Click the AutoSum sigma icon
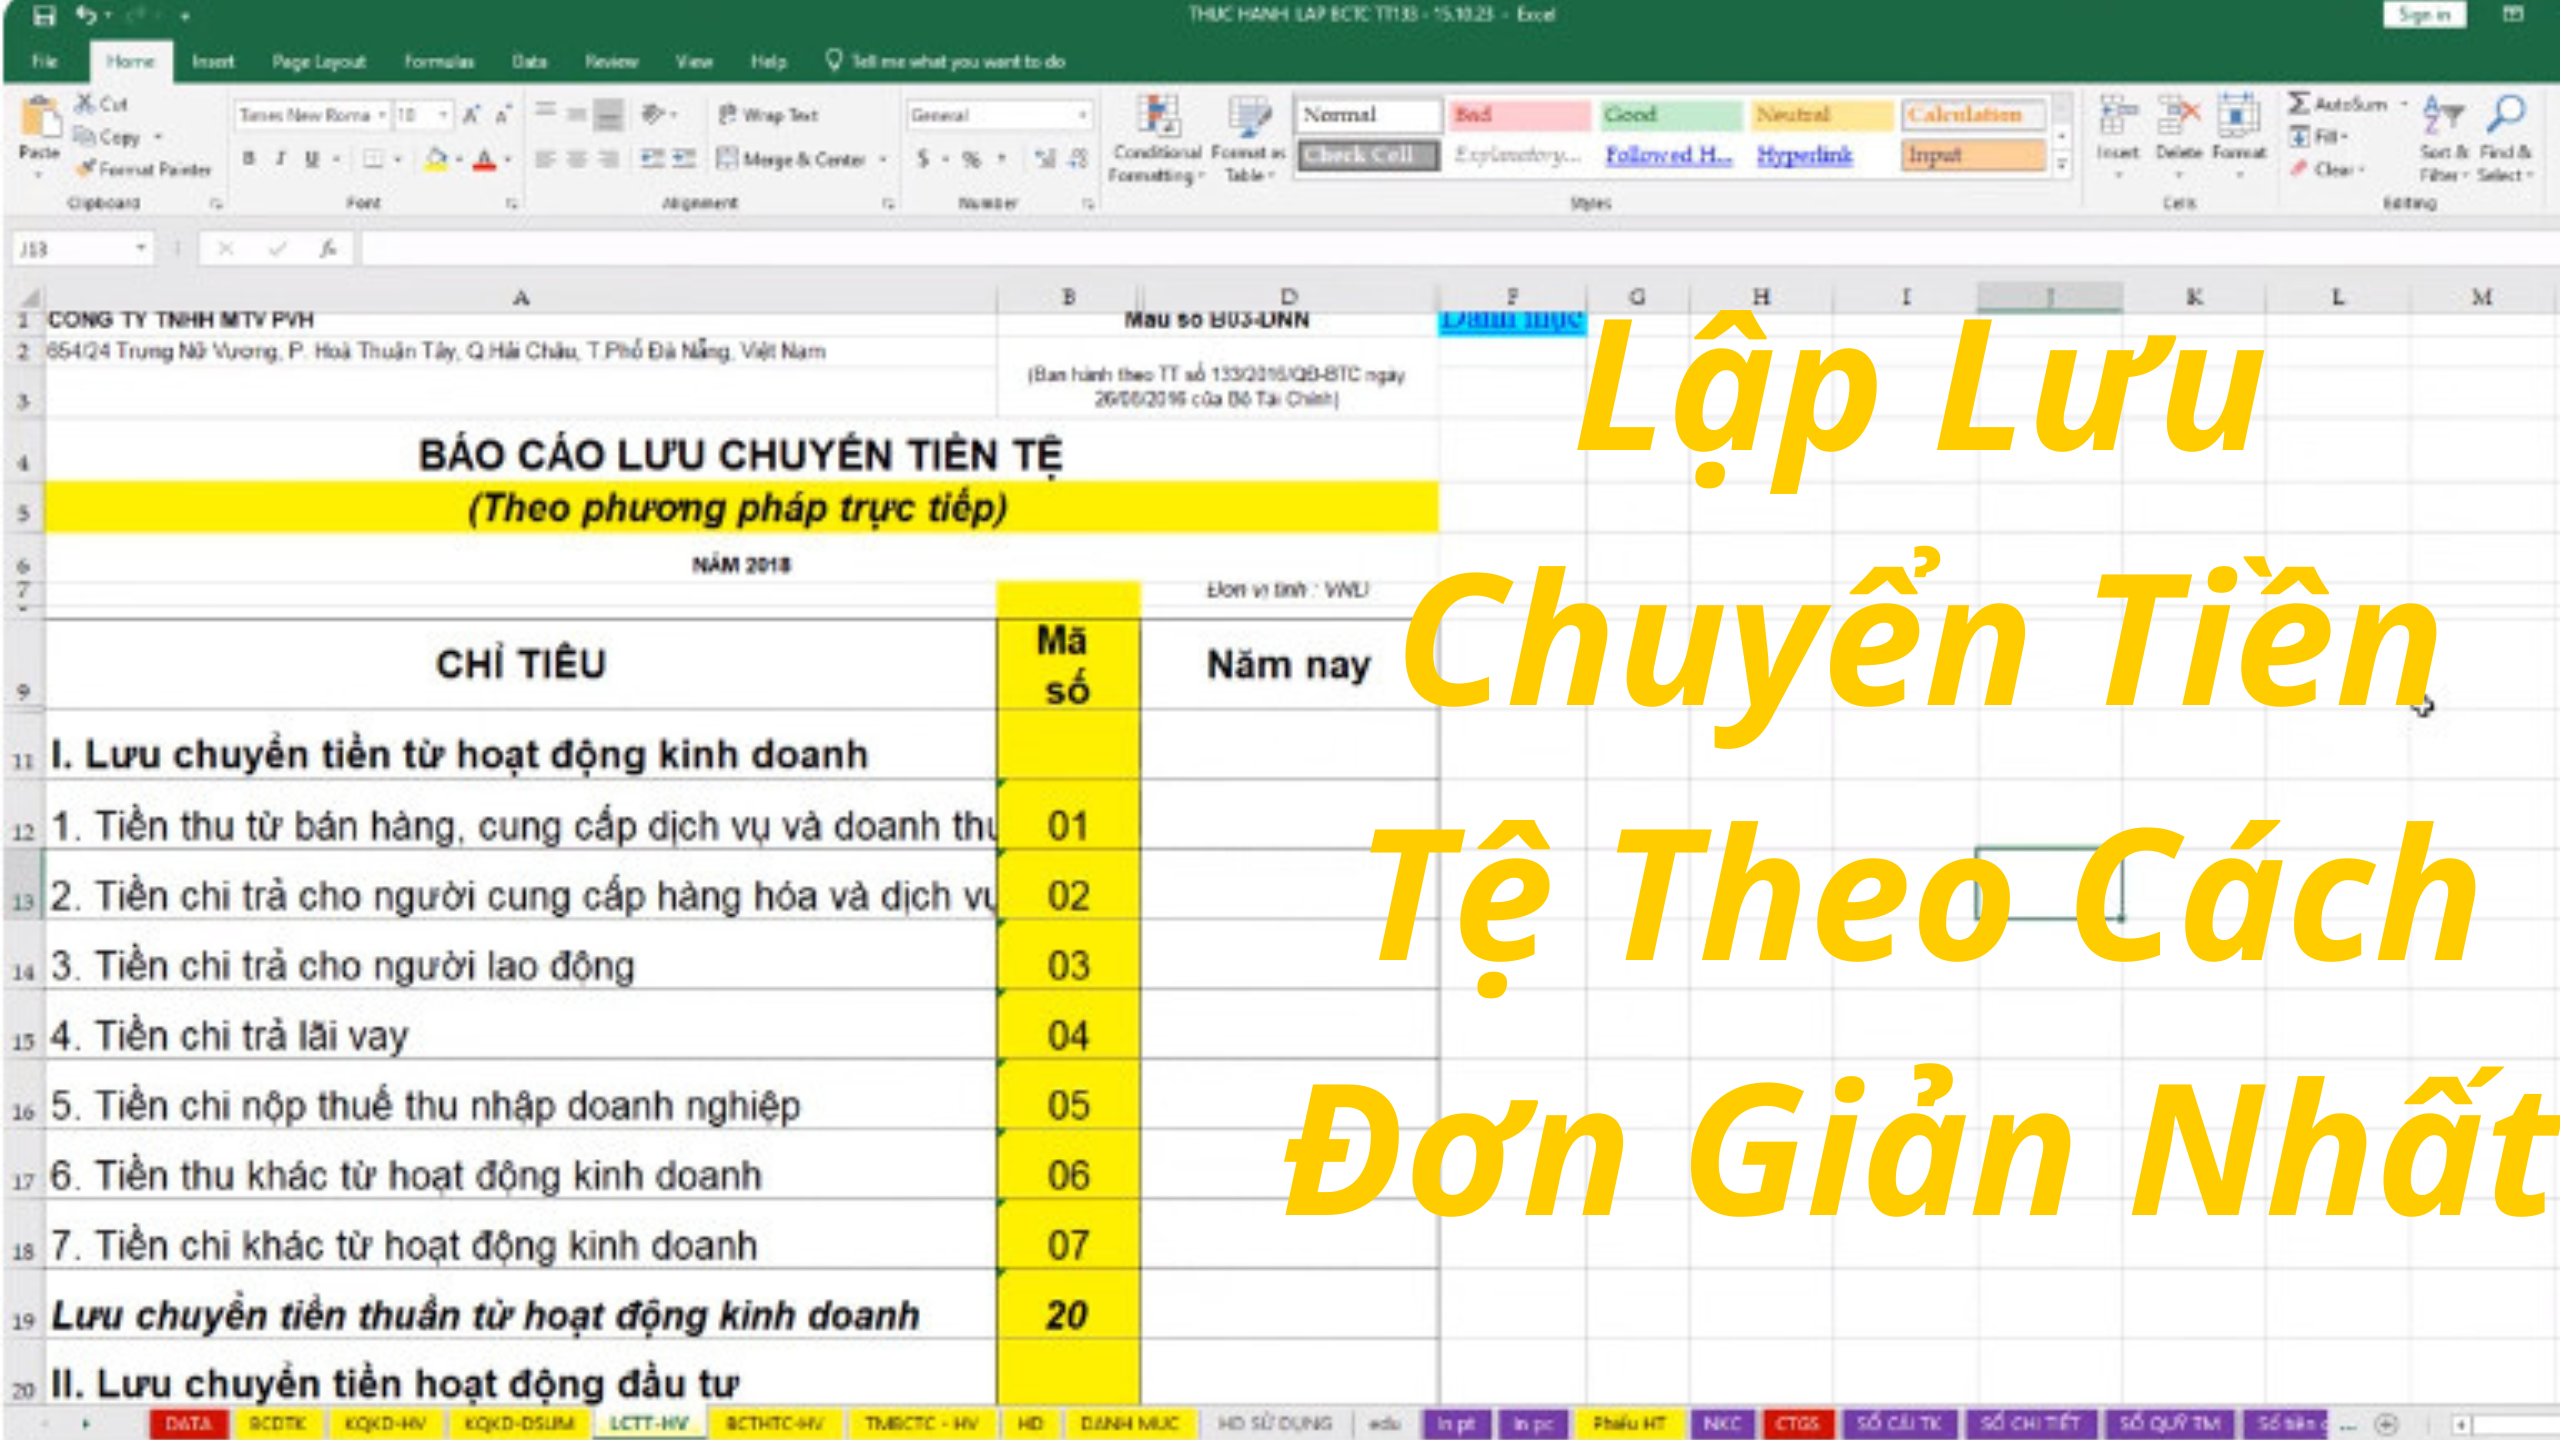 coord(2299,104)
